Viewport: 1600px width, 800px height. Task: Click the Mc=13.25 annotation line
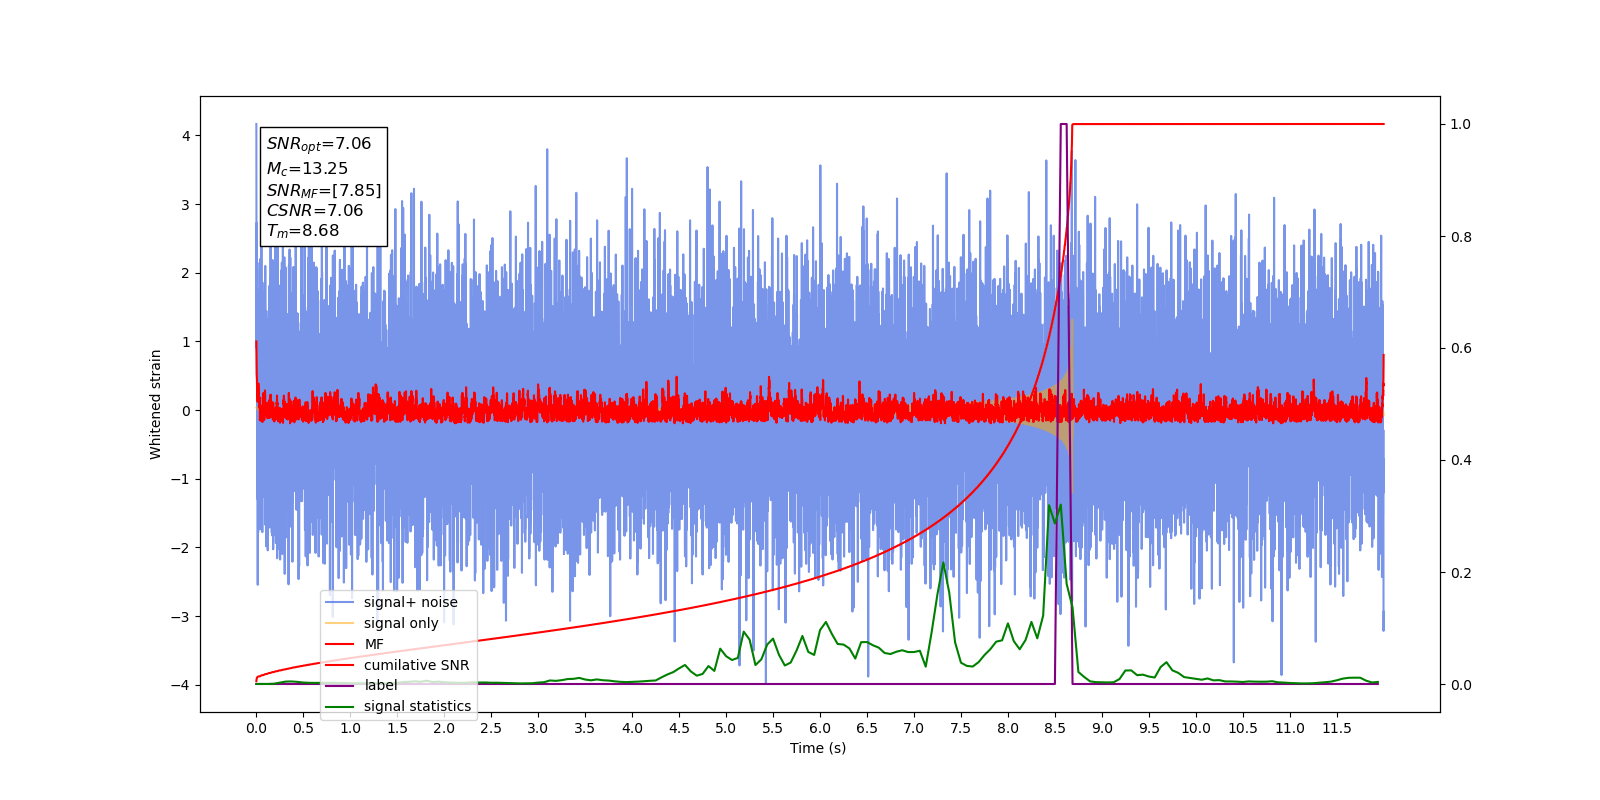coord(307,169)
